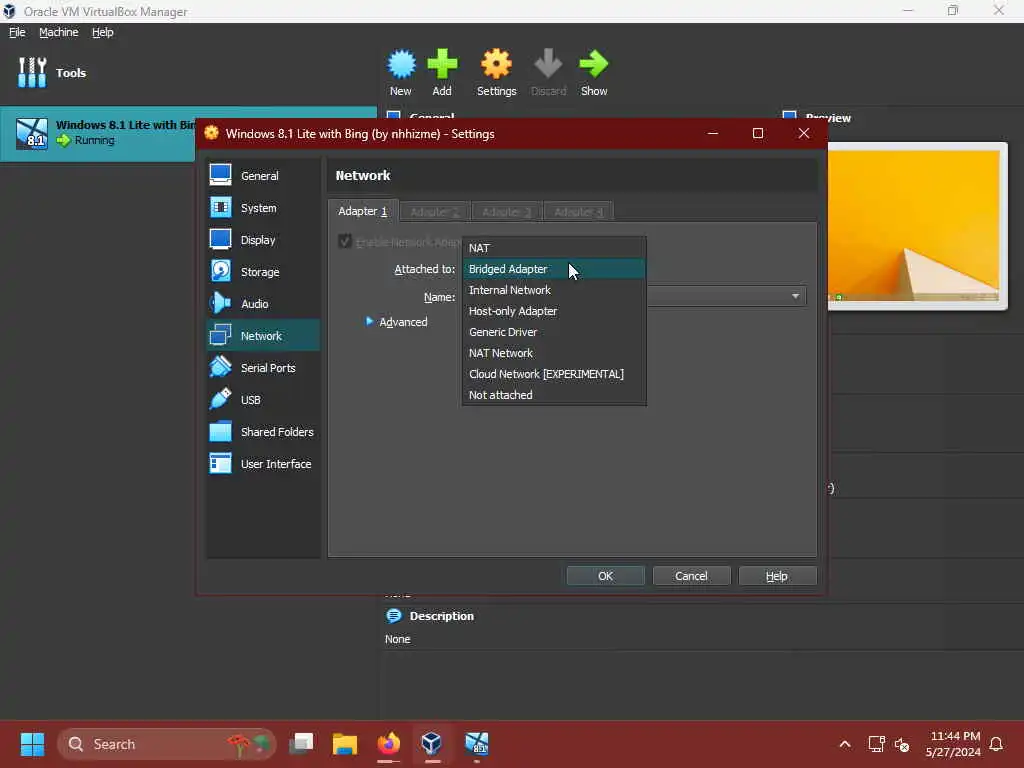Open the User Interface settings category
The width and height of the screenshot is (1024, 768).
point(263,464)
